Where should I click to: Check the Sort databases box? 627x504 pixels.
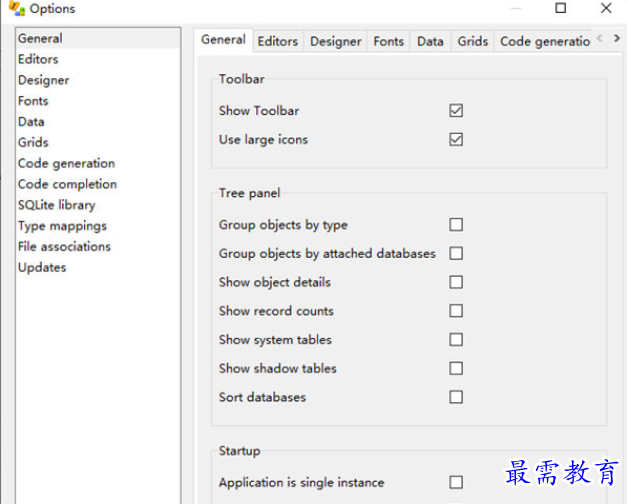456,397
